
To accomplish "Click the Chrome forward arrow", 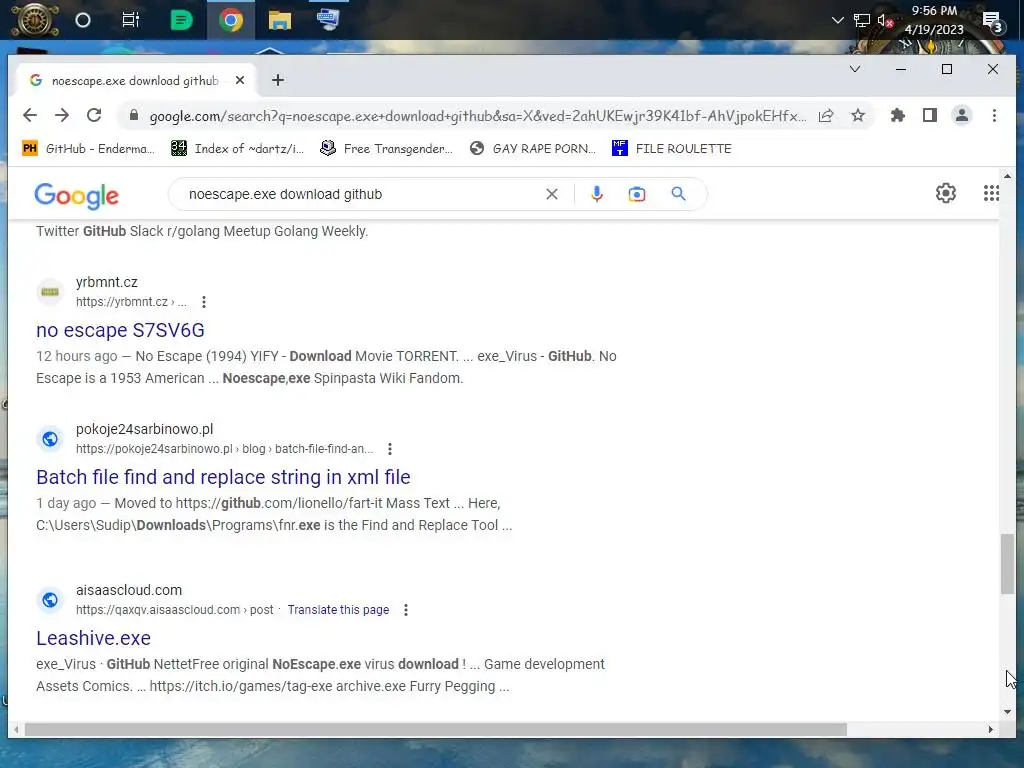I will [62, 116].
